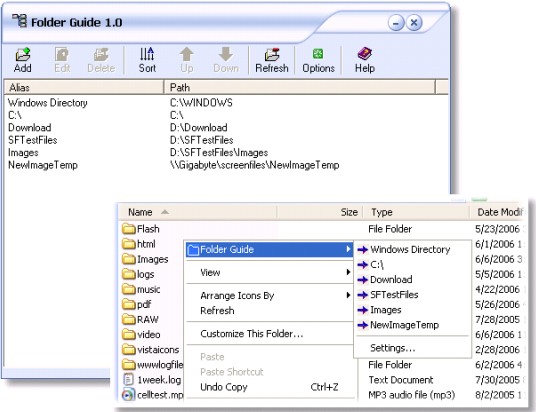Select the Windows Directory alias row
This screenshot has height=412, width=536.
click(48, 103)
